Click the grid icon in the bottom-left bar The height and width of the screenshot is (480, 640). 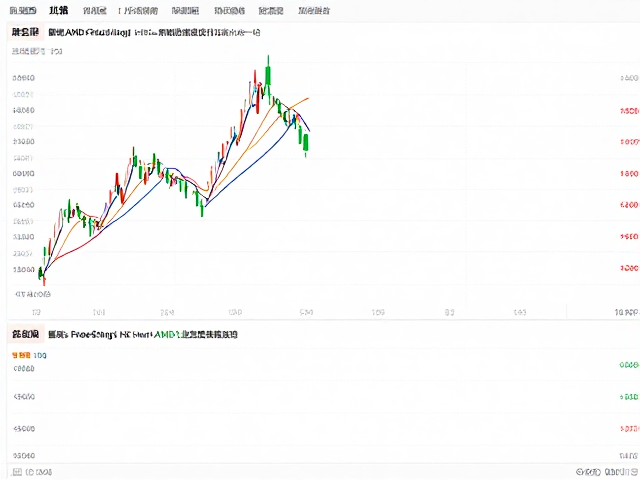click(17, 472)
